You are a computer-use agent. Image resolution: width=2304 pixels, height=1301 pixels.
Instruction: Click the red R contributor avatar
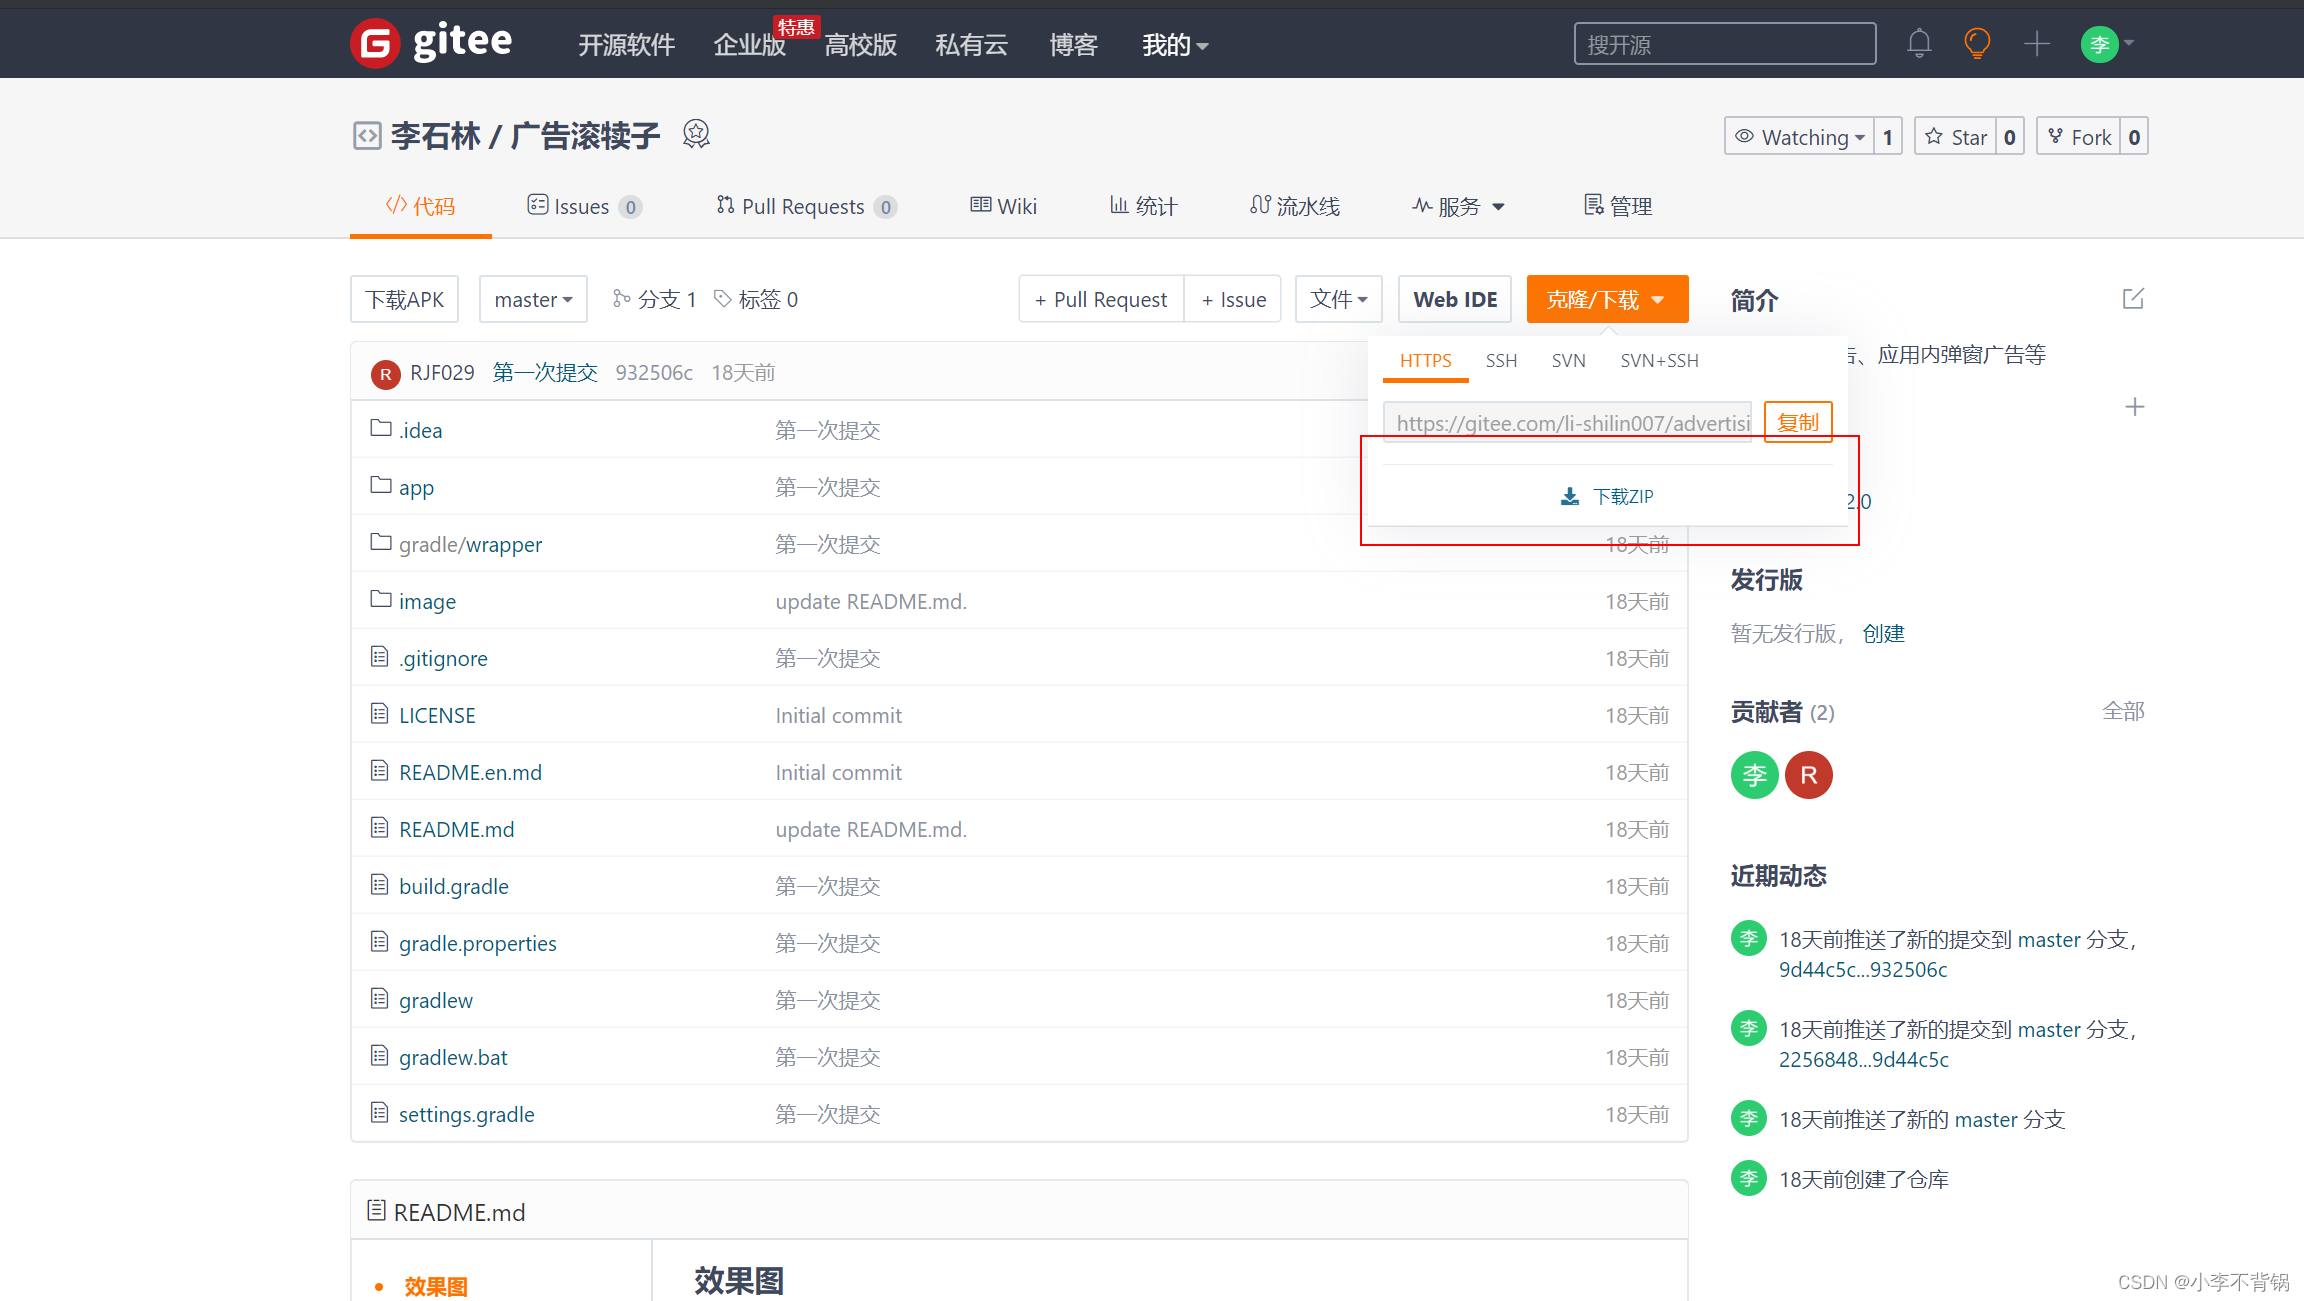(1808, 775)
